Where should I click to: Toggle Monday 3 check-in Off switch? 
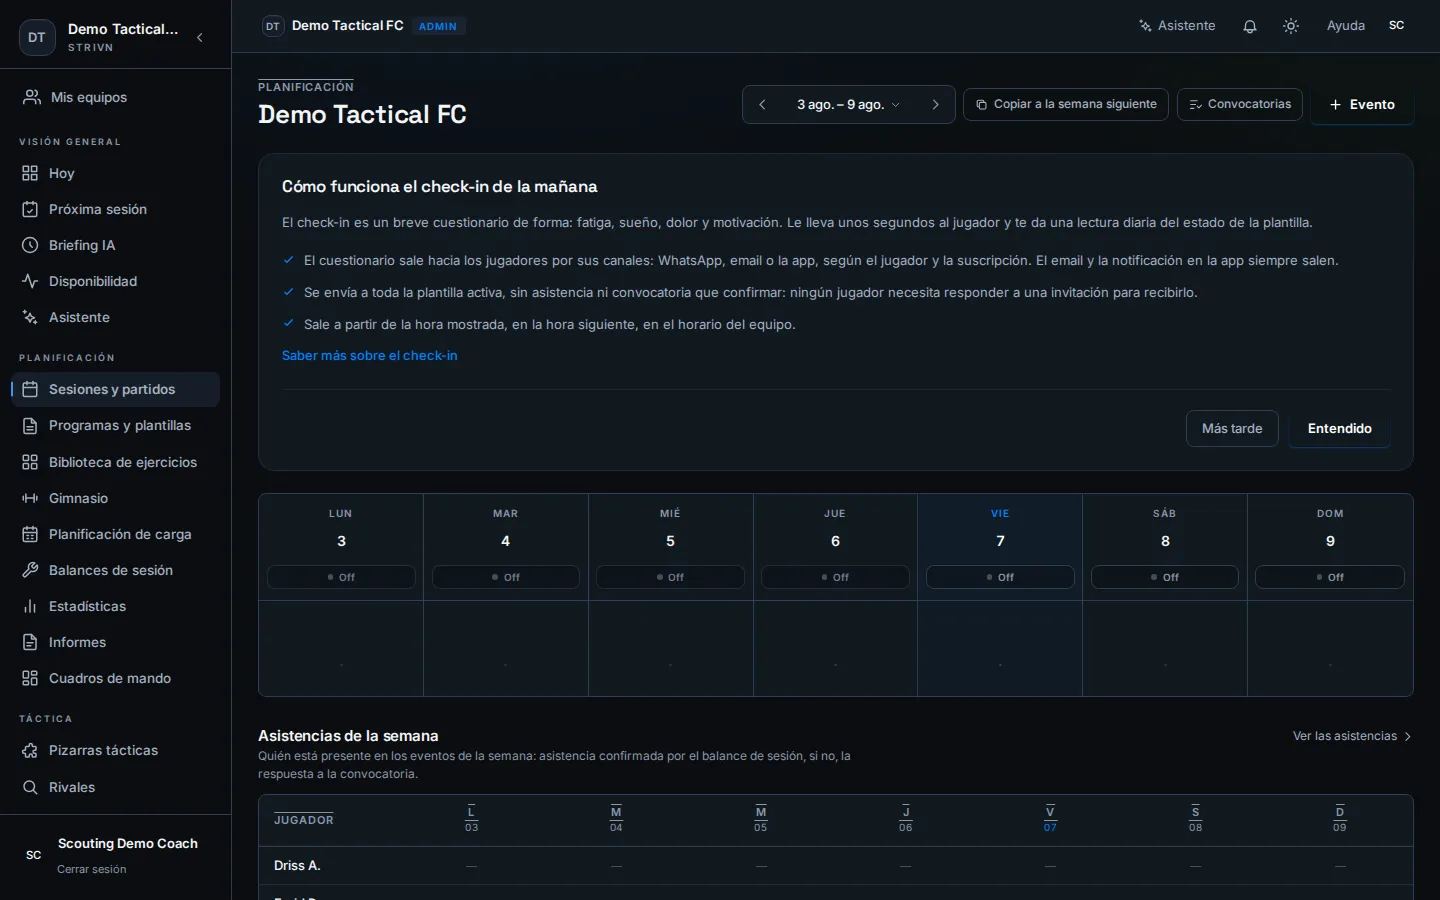click(x=341, y=577)
